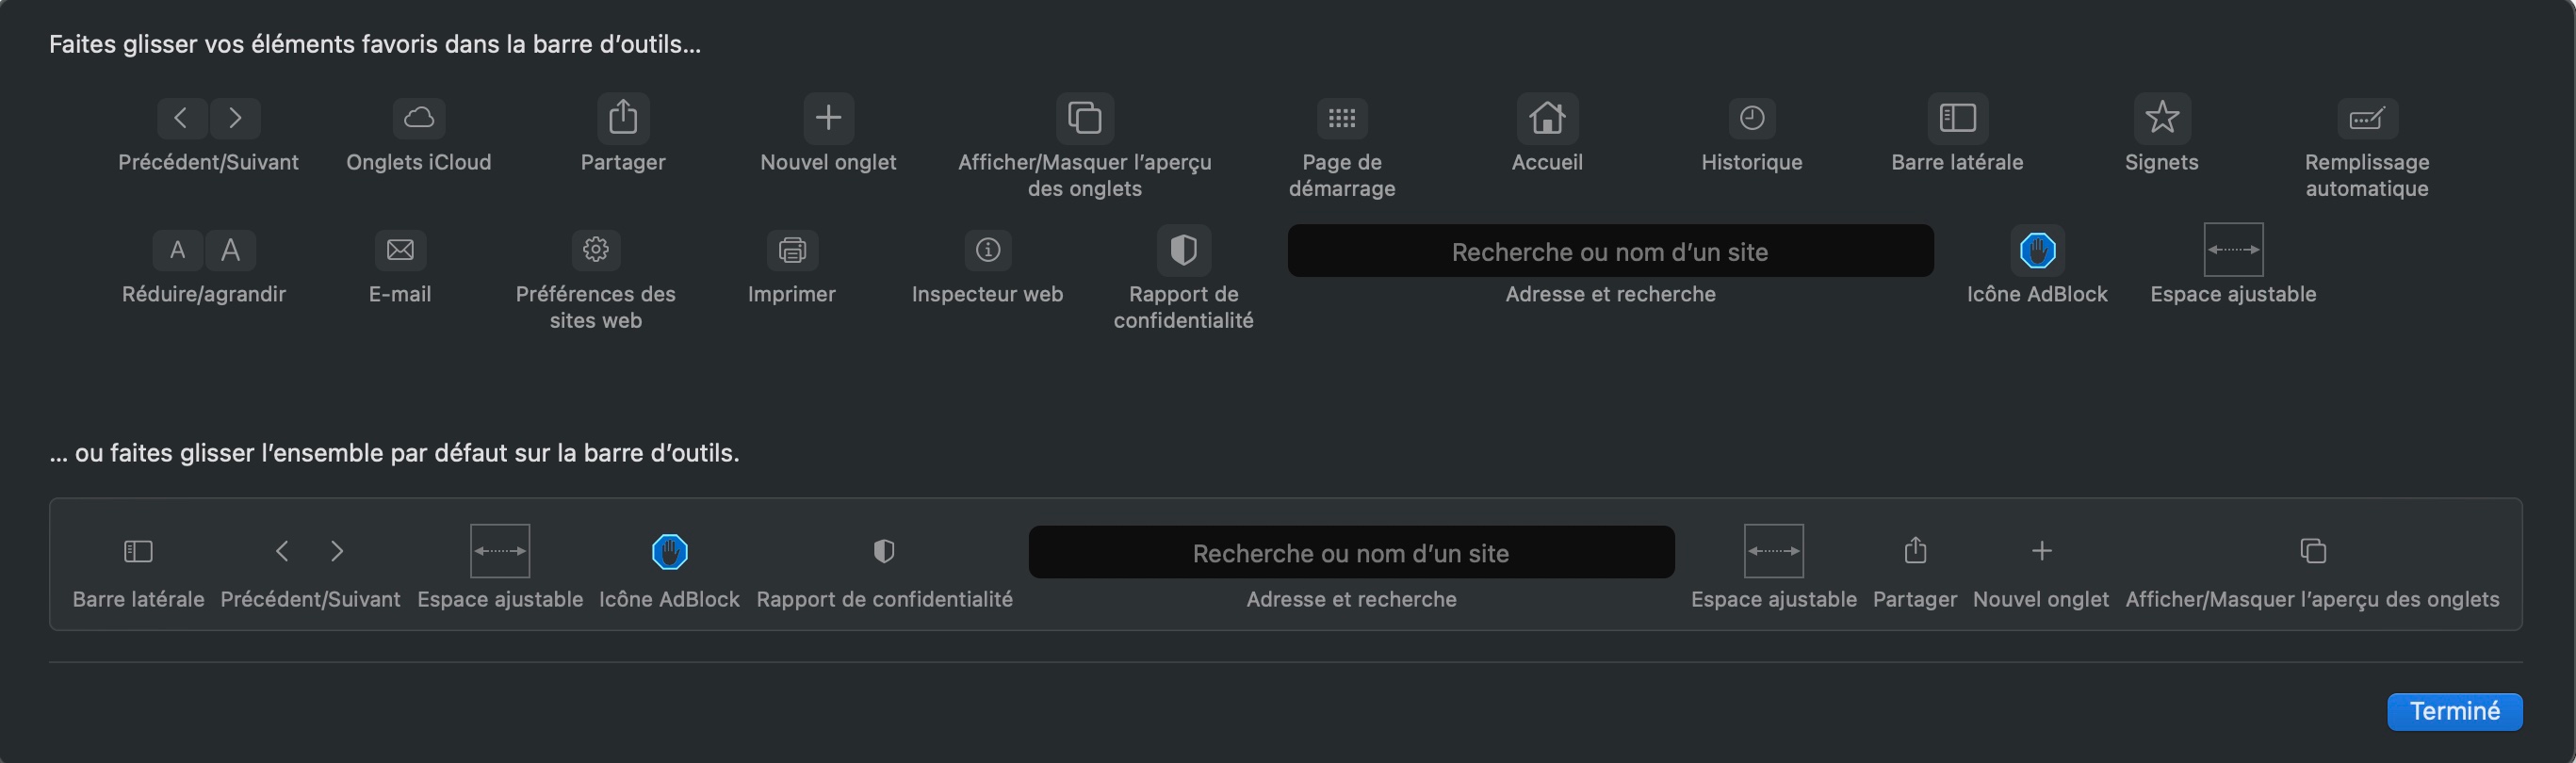Image resolution: width=2576 pixels, height=763 pixels.
Task: Click the Remplissage automatique icon
Action: 2367,118
